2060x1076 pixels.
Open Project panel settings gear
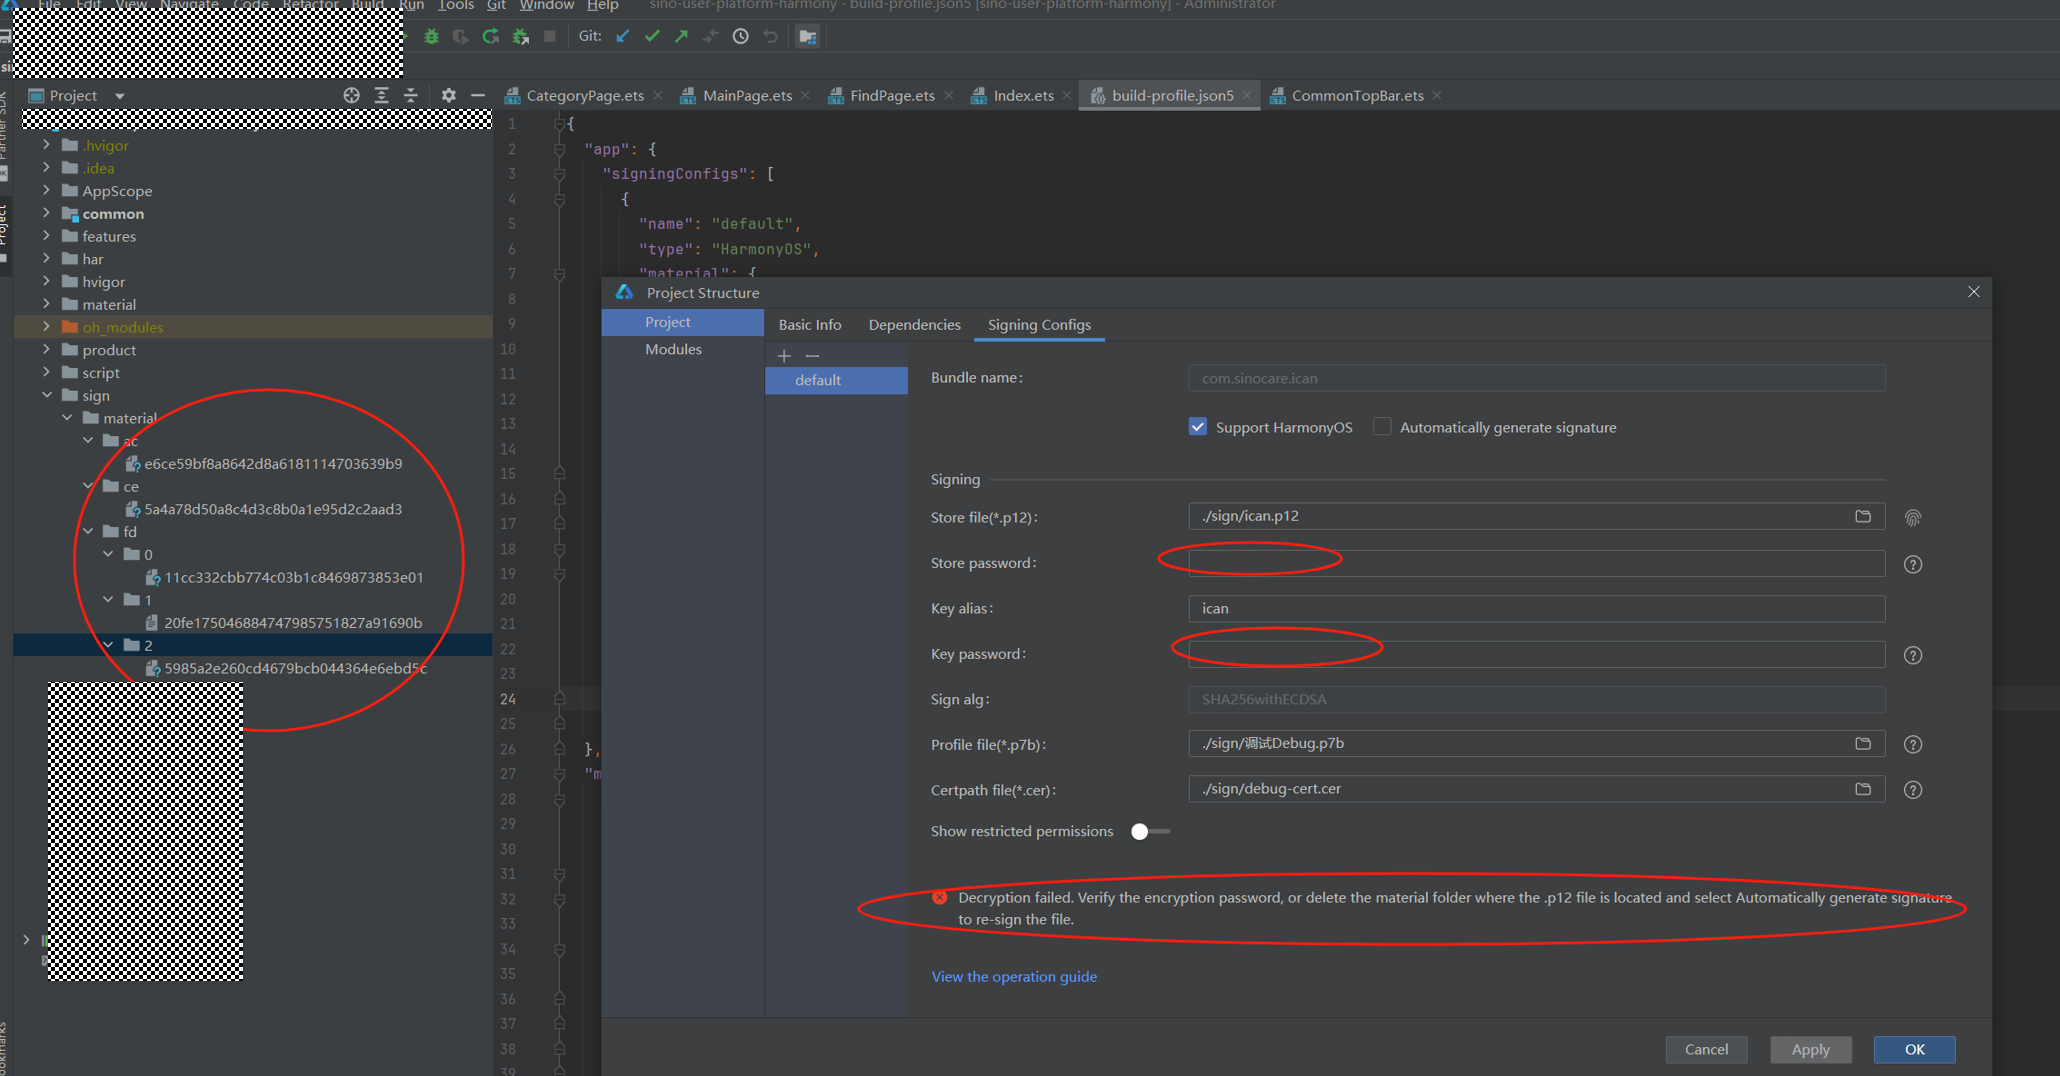pyautogui.click(x=448, y=95)
